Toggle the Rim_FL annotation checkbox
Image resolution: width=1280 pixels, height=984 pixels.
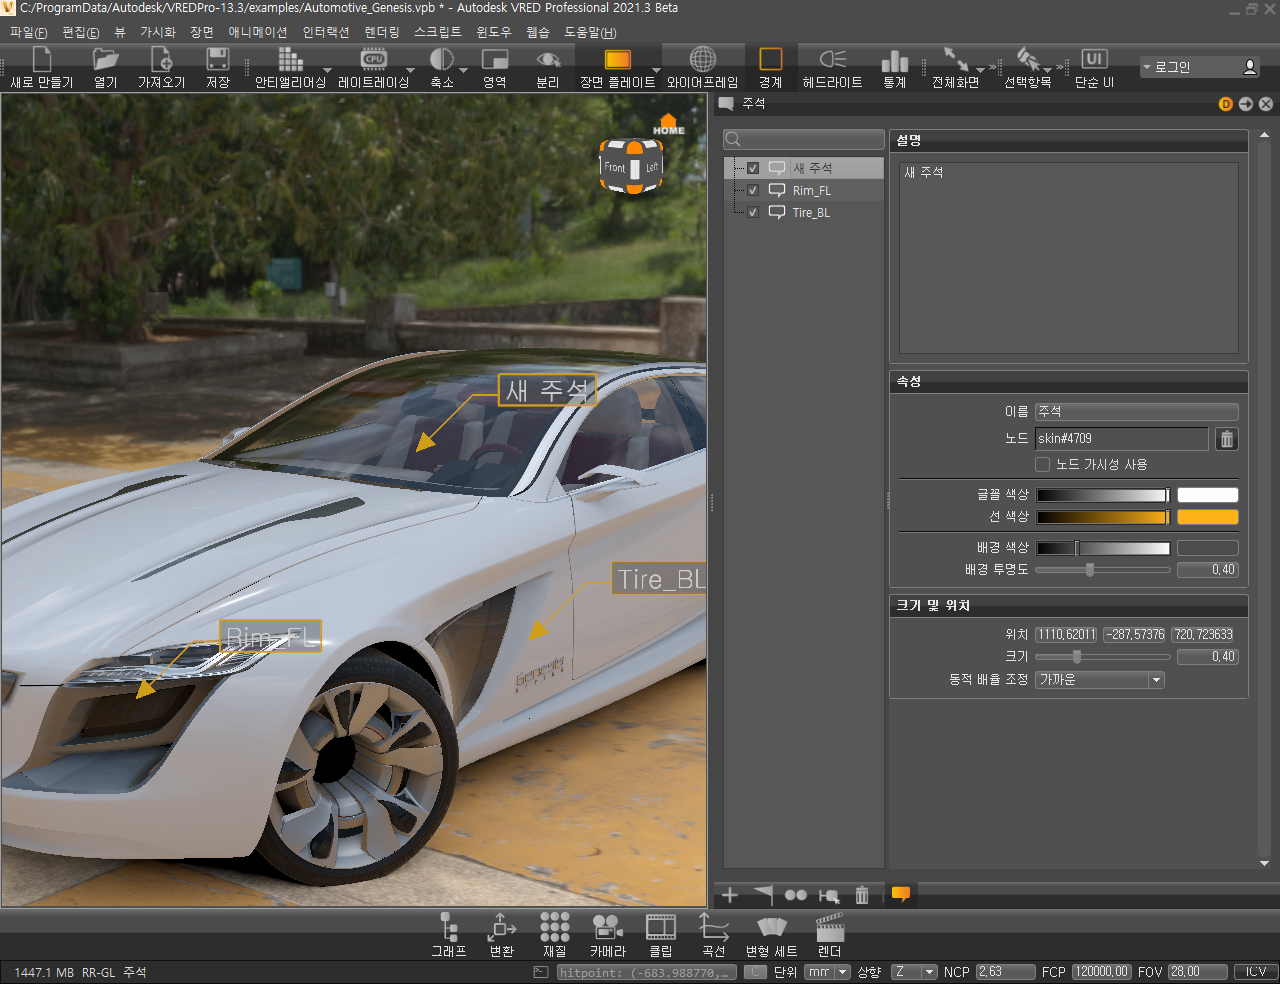pyautogui.click(x=753, y=190)
